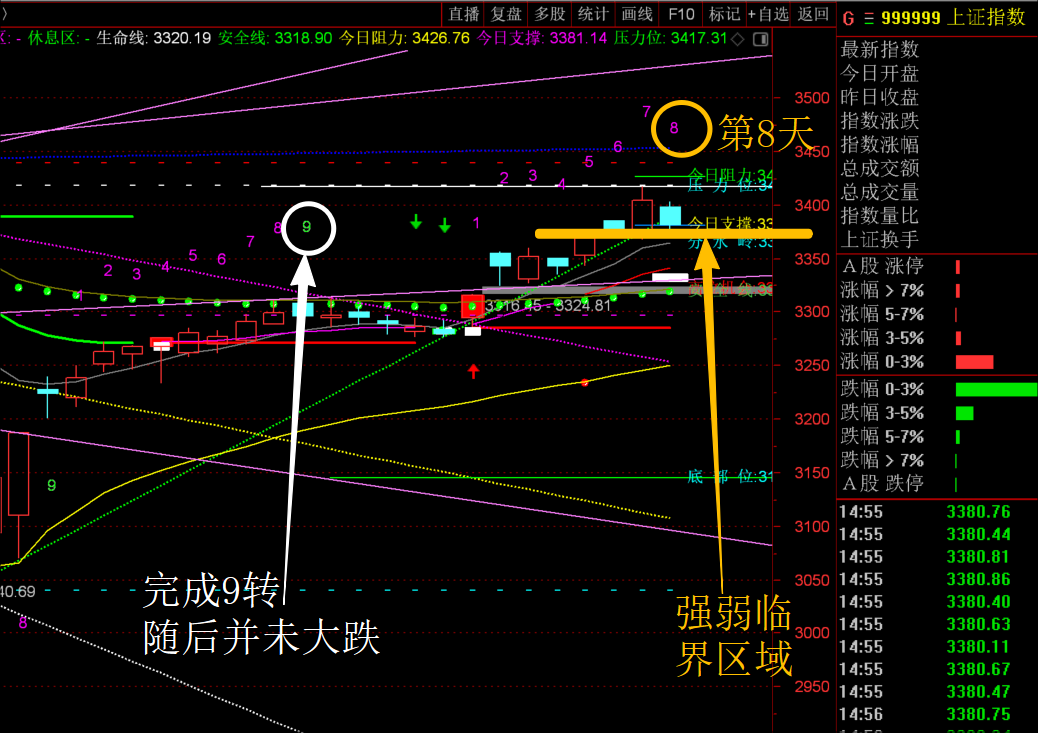Click the green bar for 跌幅 3-5%
This screenshot has height=733, width=1038.
pos(965,413)
